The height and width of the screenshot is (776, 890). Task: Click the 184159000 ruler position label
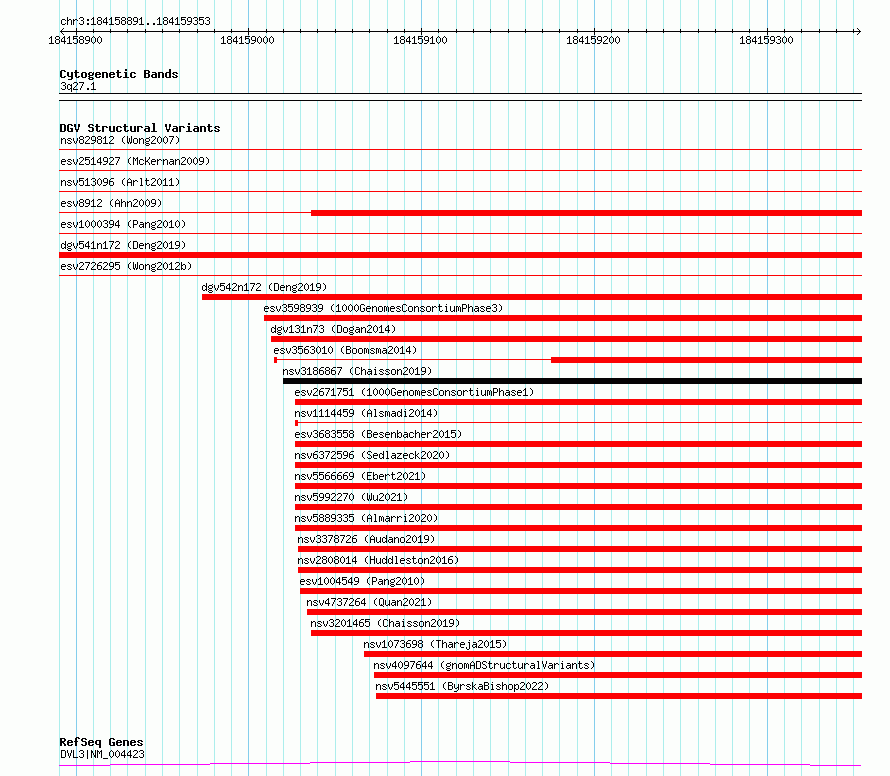pyautogui.click(x=247, y=40)
